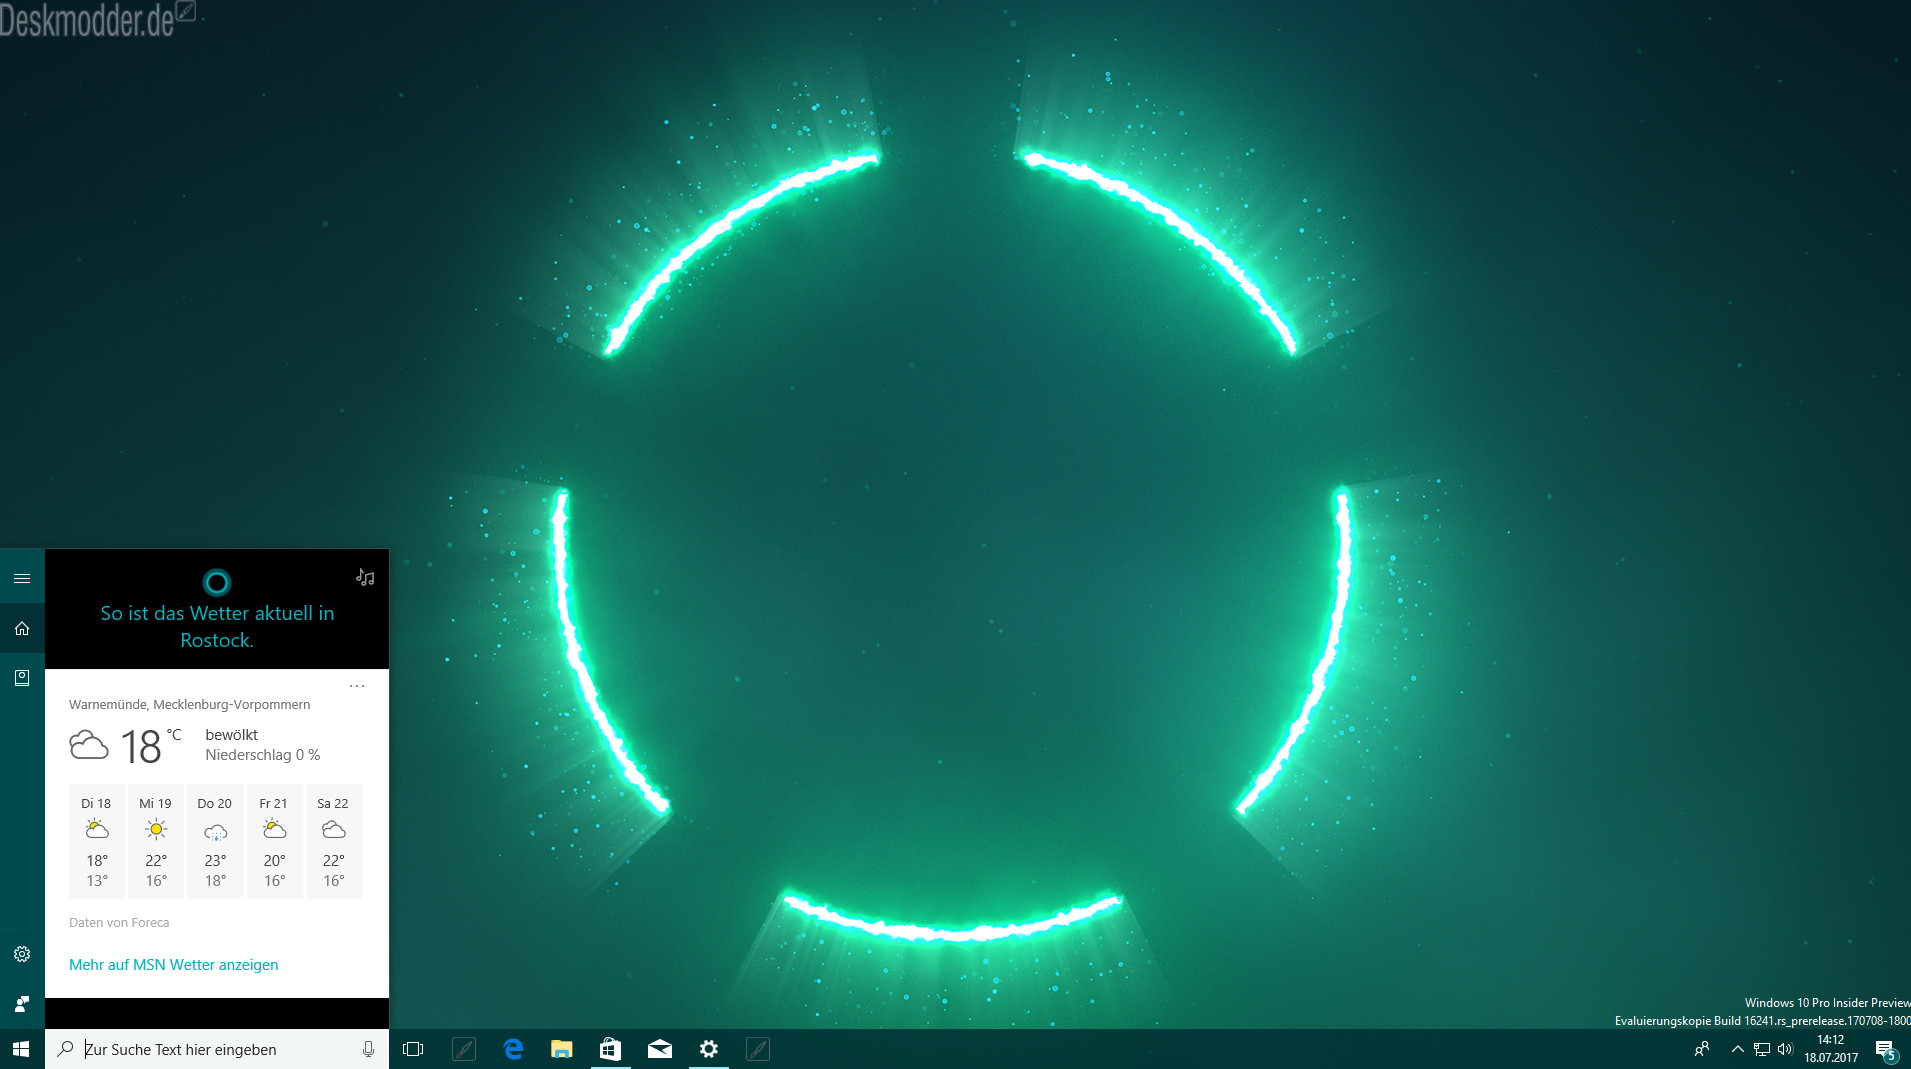Open Windows Start button
This screenshot has height=1069, width=1911.
click(x=22, y=1049)
